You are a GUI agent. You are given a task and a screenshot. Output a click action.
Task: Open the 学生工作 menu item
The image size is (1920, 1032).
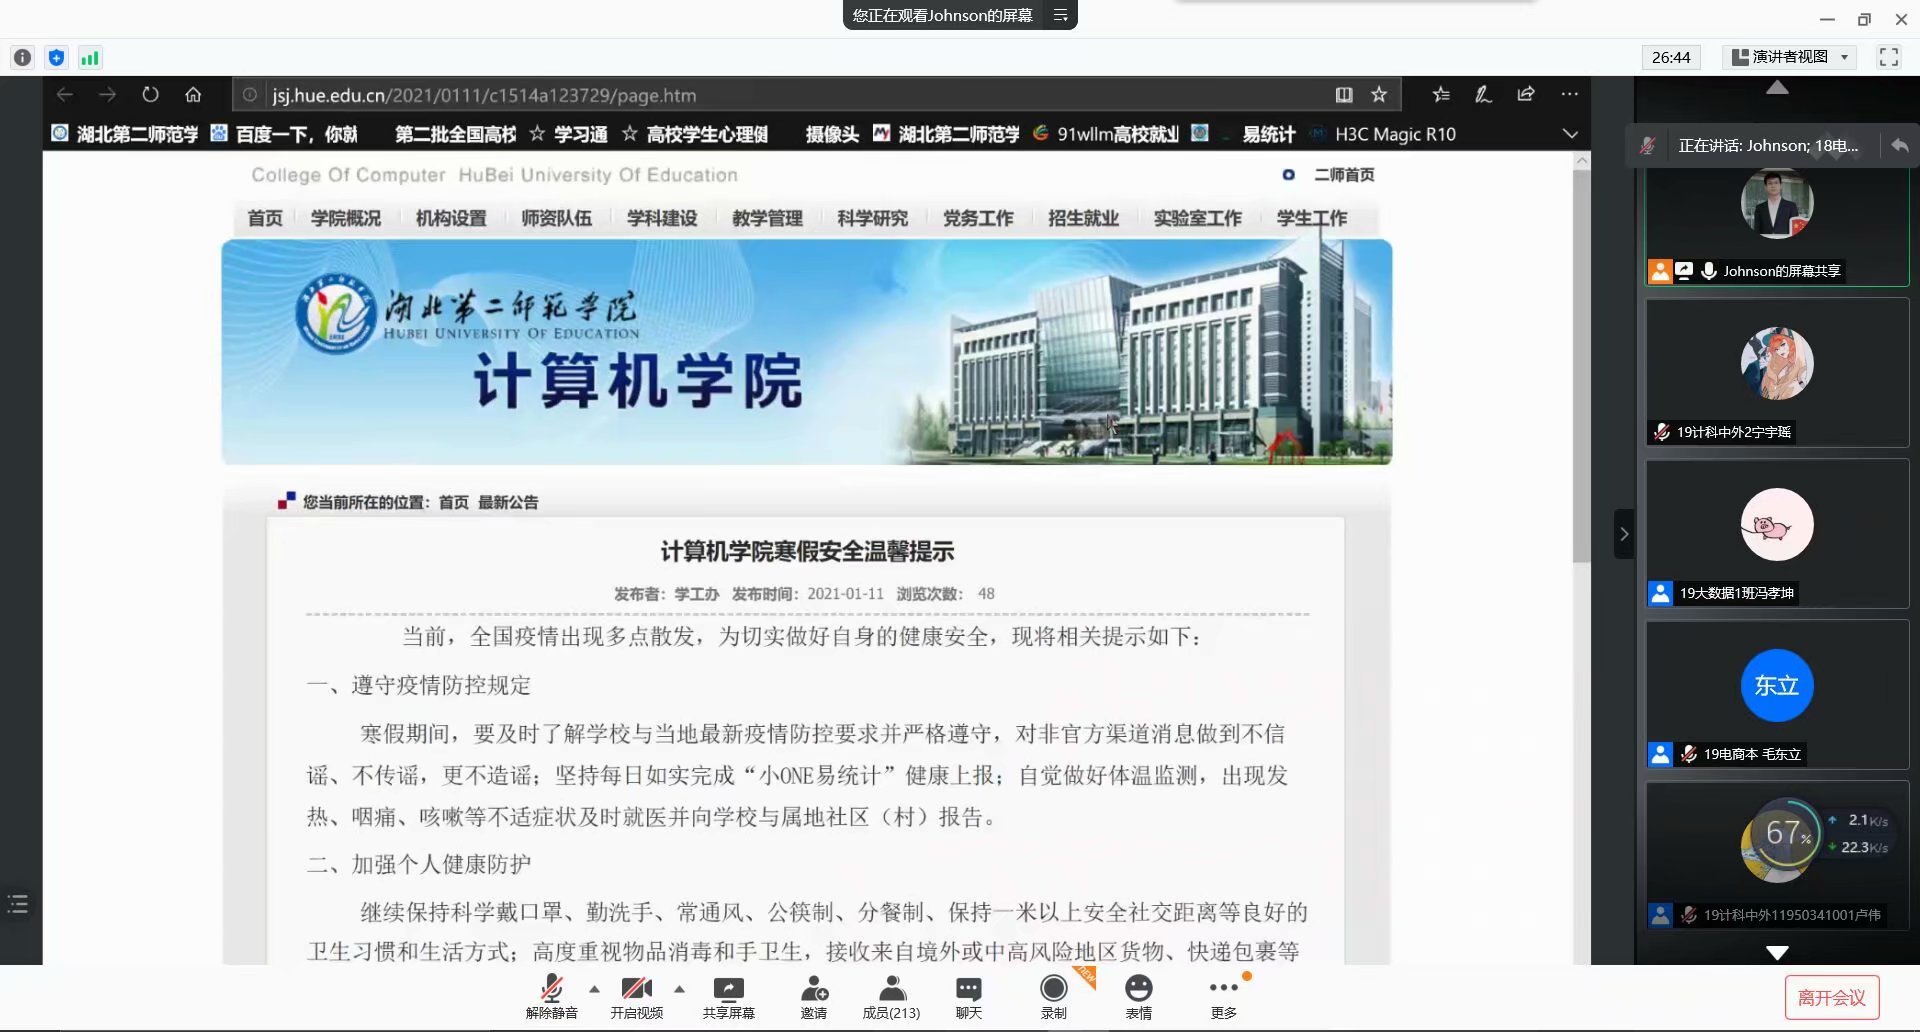click(x=1311, y=218)
